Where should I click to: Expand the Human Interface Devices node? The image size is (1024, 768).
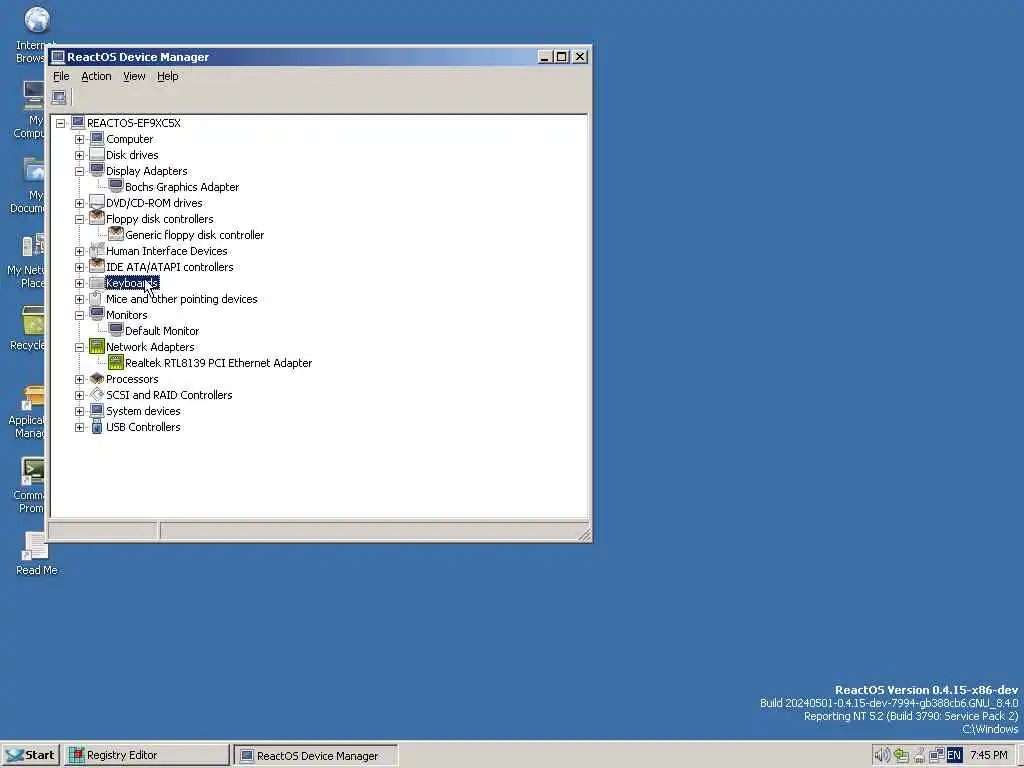(x=80, y=251)
